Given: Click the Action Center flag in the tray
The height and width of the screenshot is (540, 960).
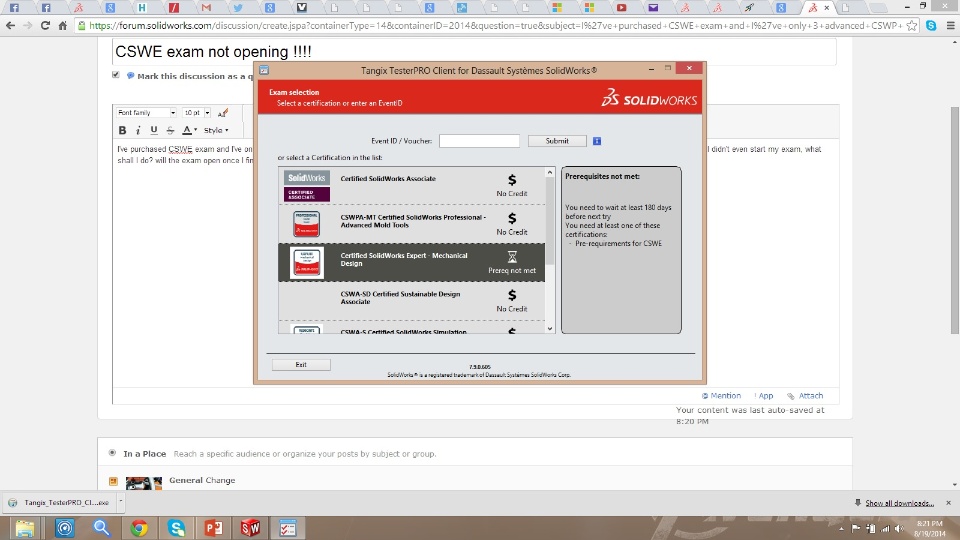Looking at the screenshot, I should (856, 528).
